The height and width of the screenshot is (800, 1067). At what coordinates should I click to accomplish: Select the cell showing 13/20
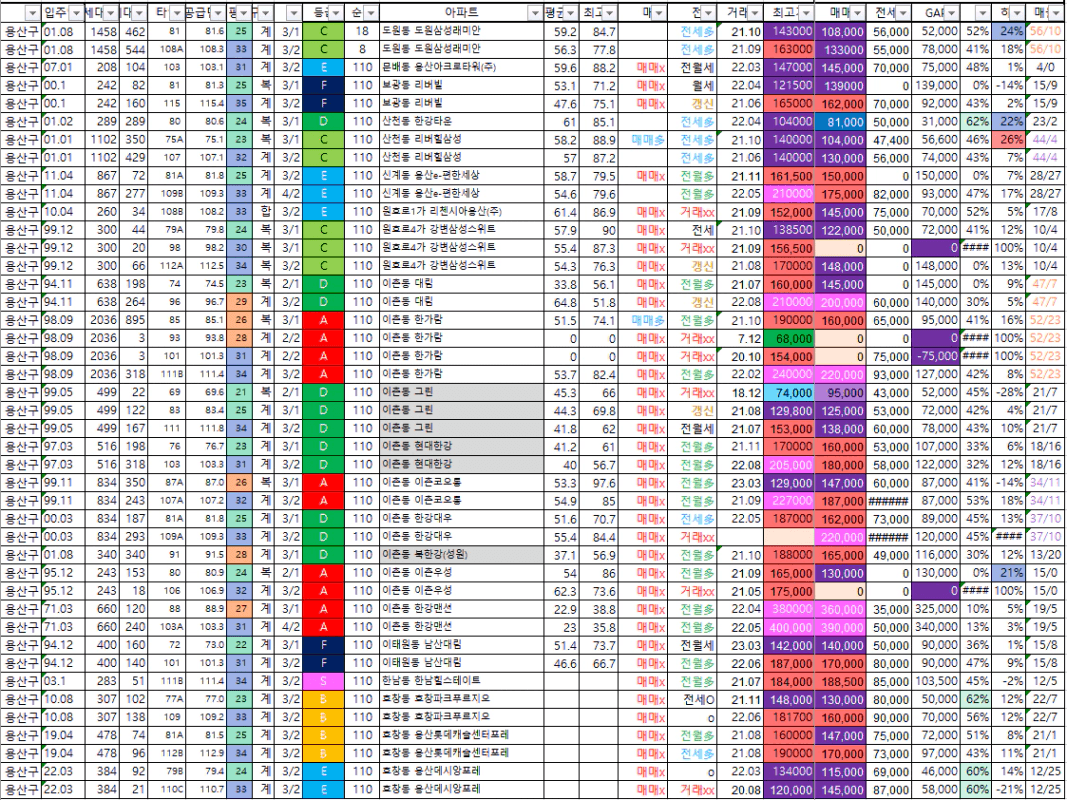[1045, 554]
